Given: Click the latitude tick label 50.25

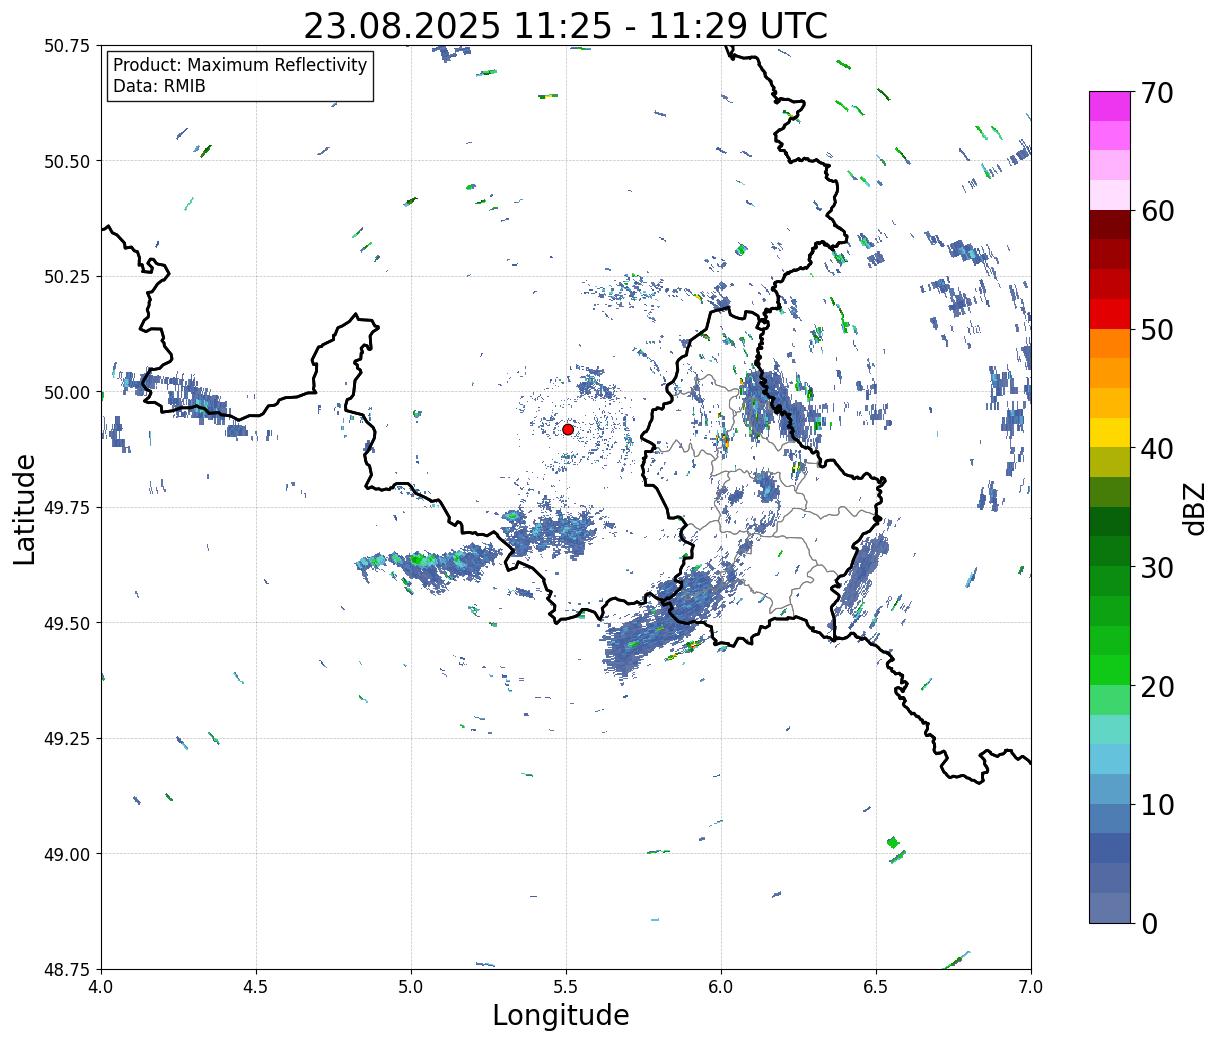Looking at the screenshot, I should click(x=66, y=277).
